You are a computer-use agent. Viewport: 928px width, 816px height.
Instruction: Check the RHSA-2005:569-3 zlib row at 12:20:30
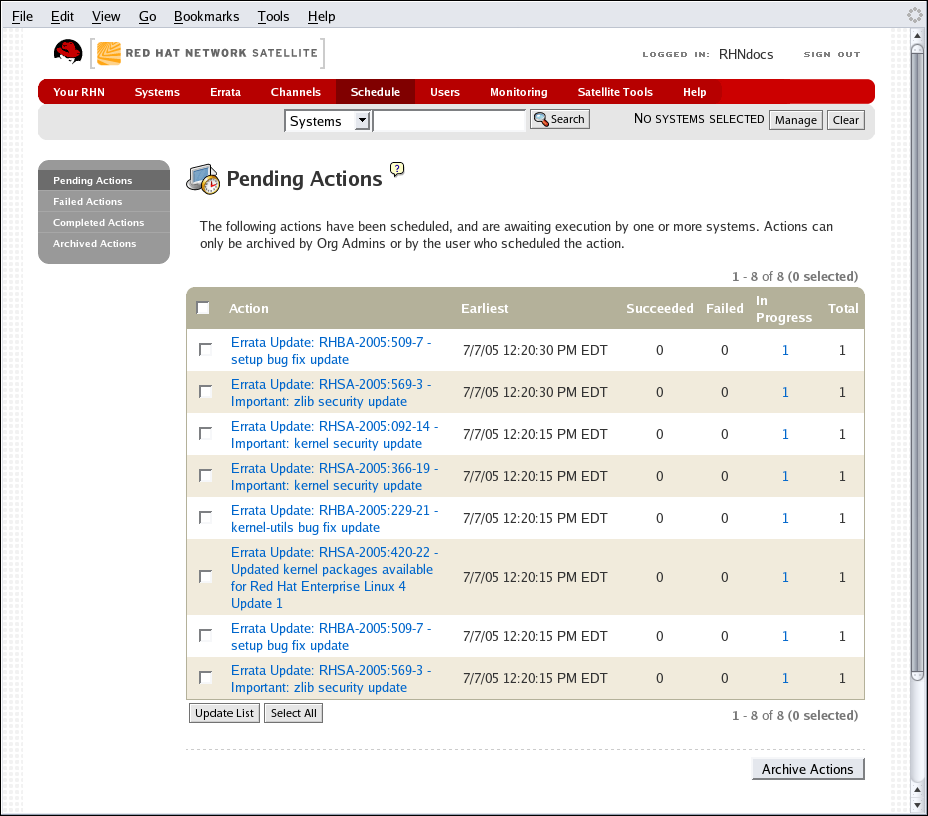pyautogui.click(x=205, y=392)
